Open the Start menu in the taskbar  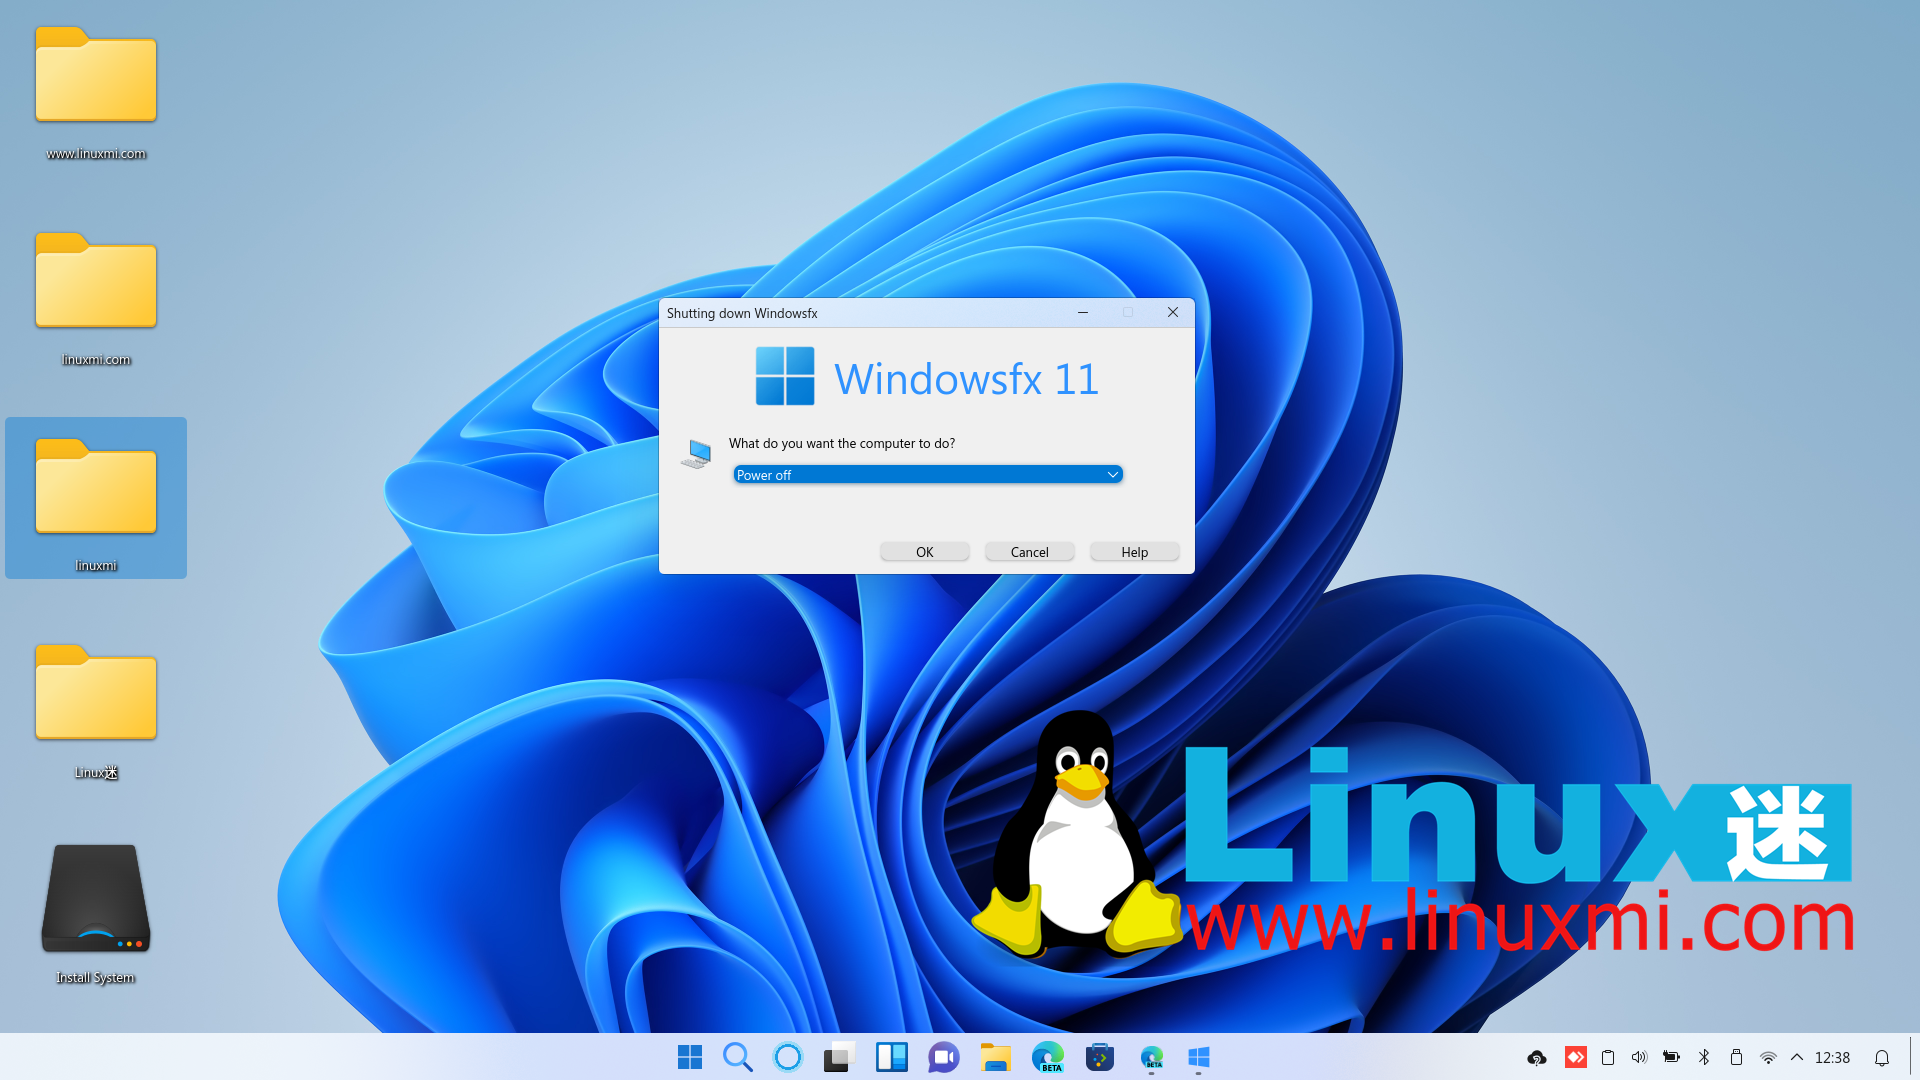tap(690, 1057)
